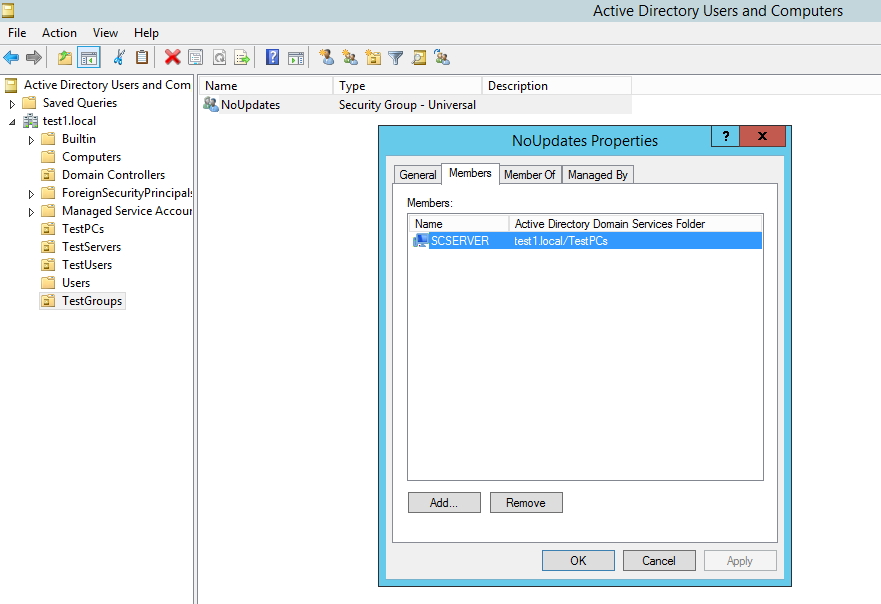Switch to the Member Of tab
Screen dimensions: 881x604
coord(529,175)
